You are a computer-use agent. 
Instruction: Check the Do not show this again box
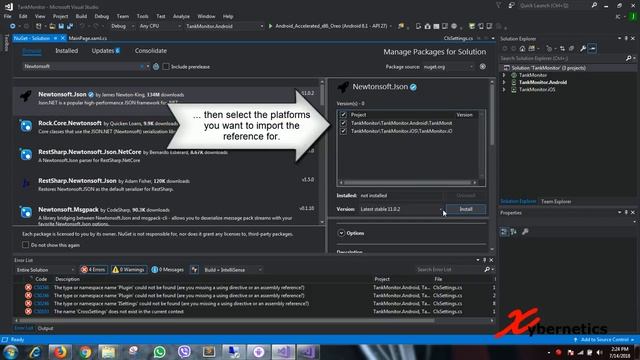pos(25,245)
